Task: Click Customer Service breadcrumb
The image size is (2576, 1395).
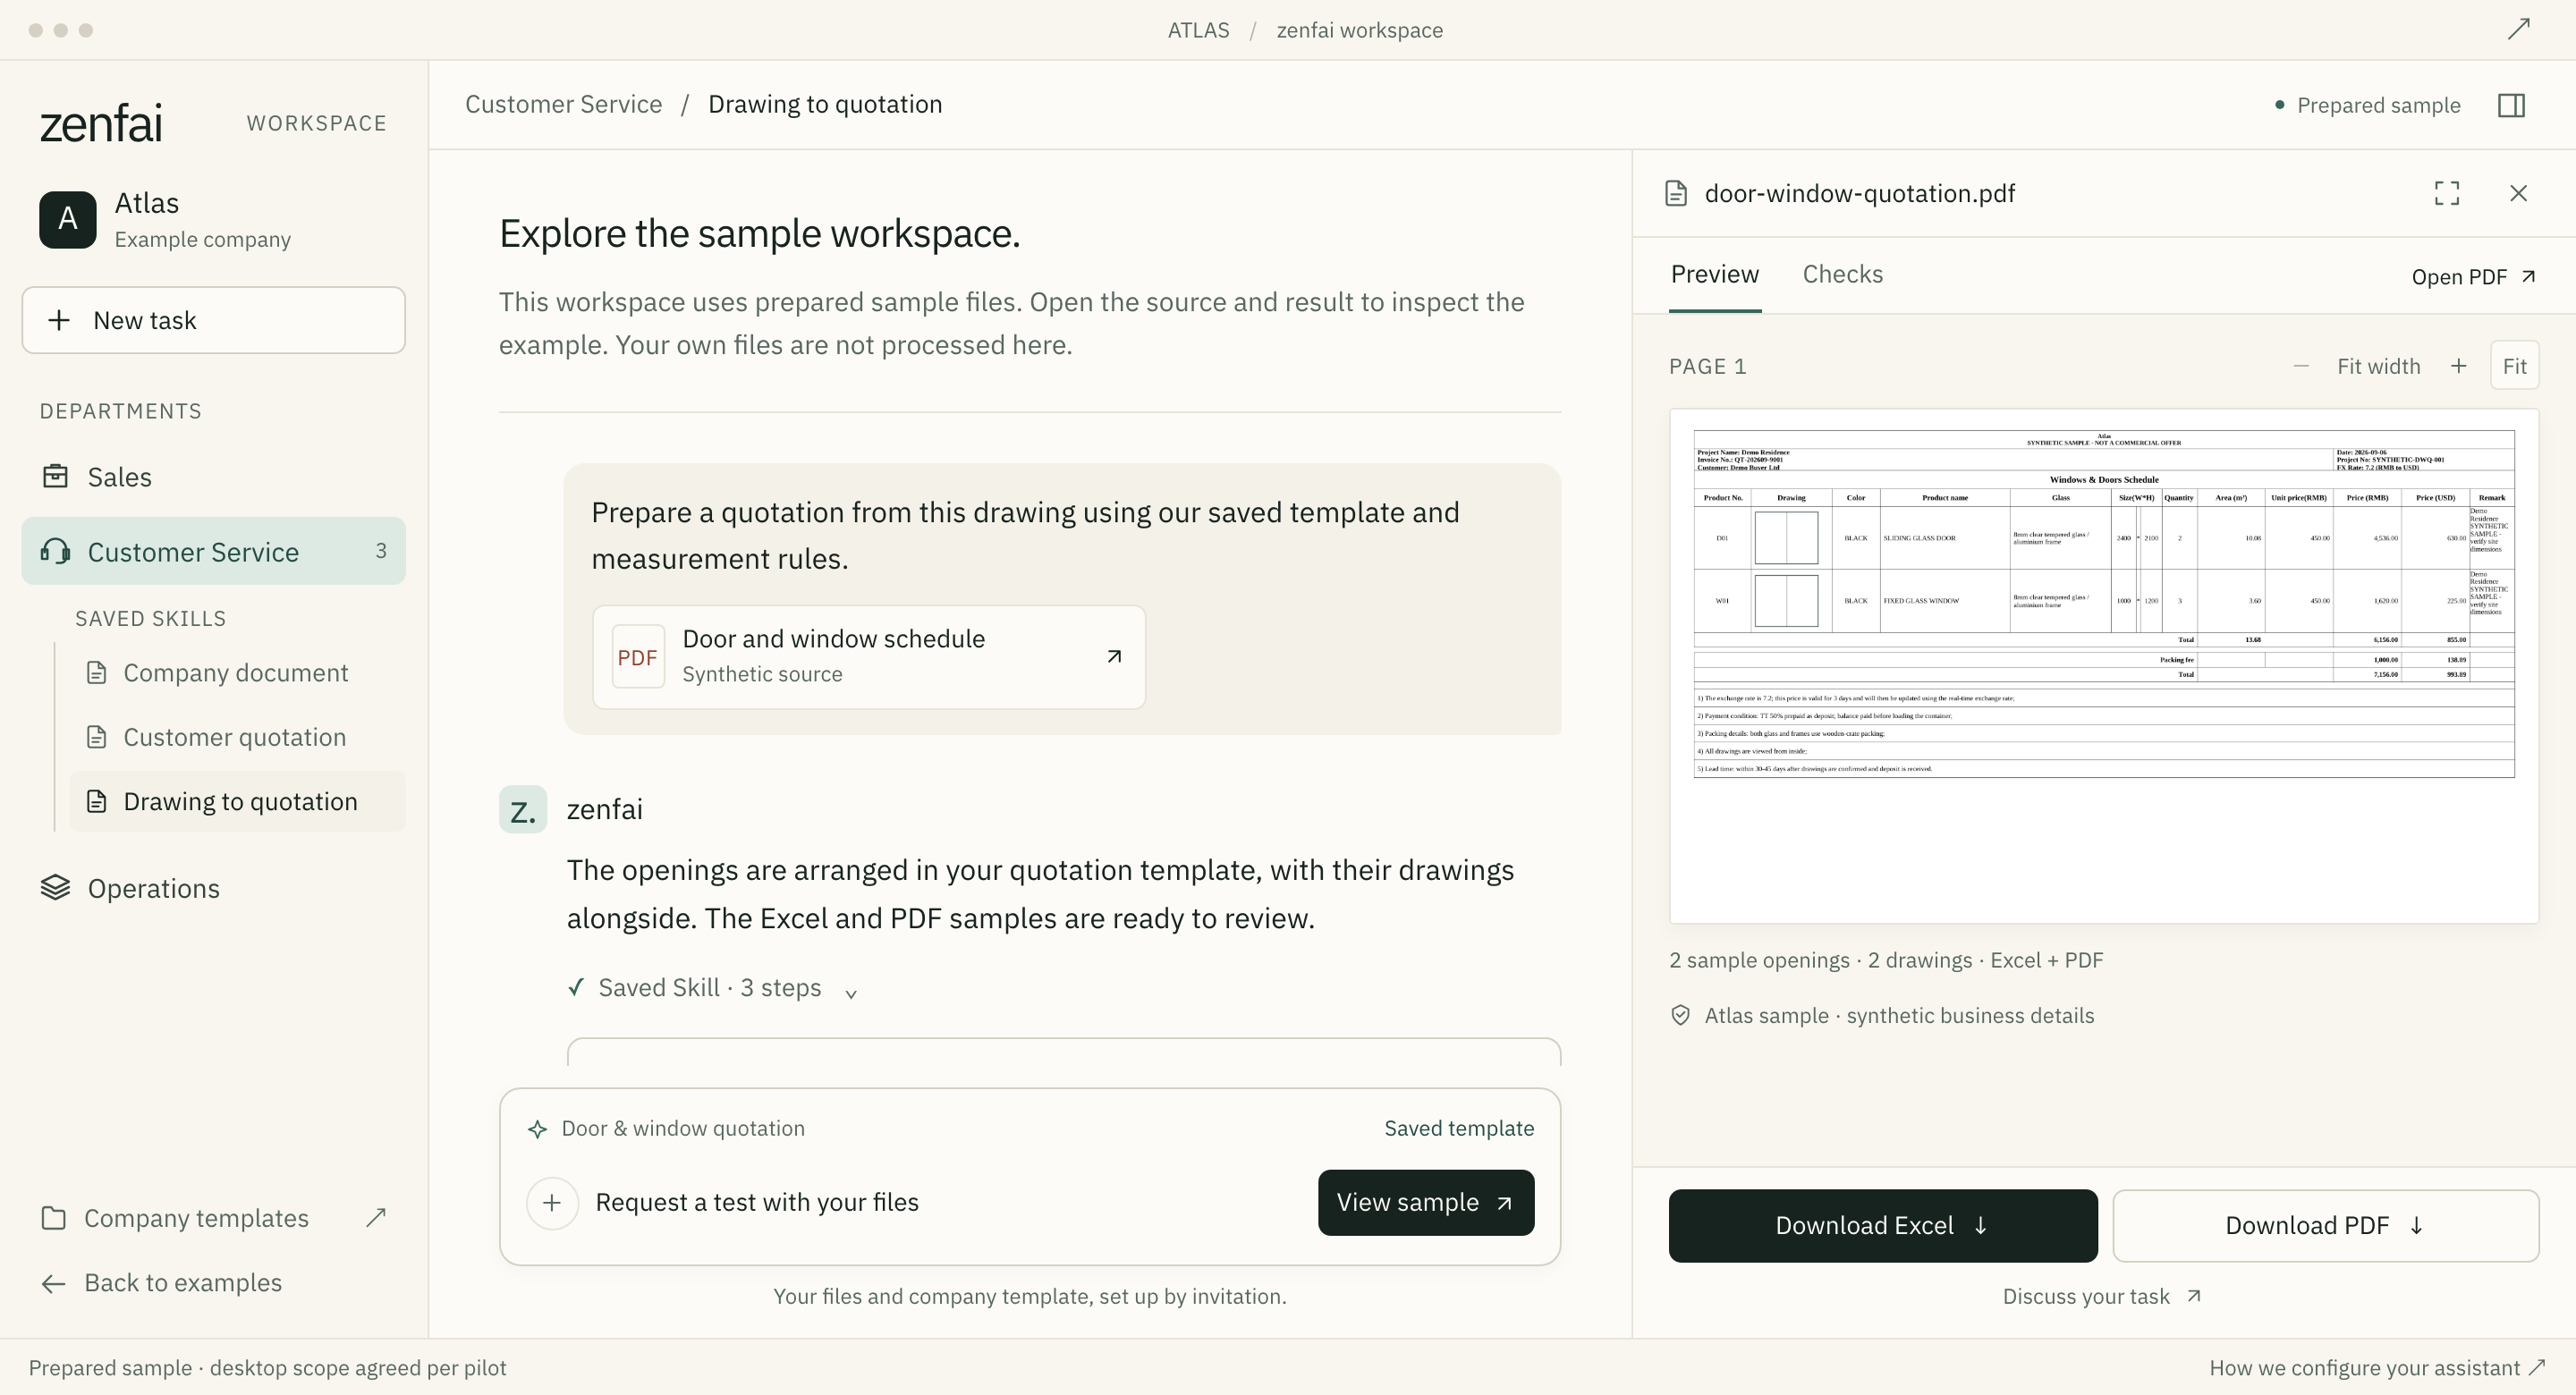Action: [x=563, y=105]
